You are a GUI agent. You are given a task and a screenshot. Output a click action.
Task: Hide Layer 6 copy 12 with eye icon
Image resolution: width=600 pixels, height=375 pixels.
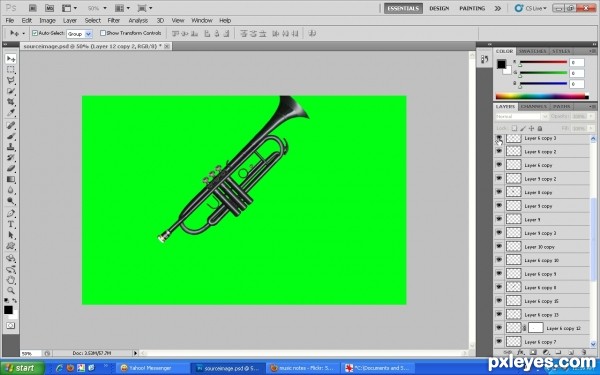[x=499, y=328]
